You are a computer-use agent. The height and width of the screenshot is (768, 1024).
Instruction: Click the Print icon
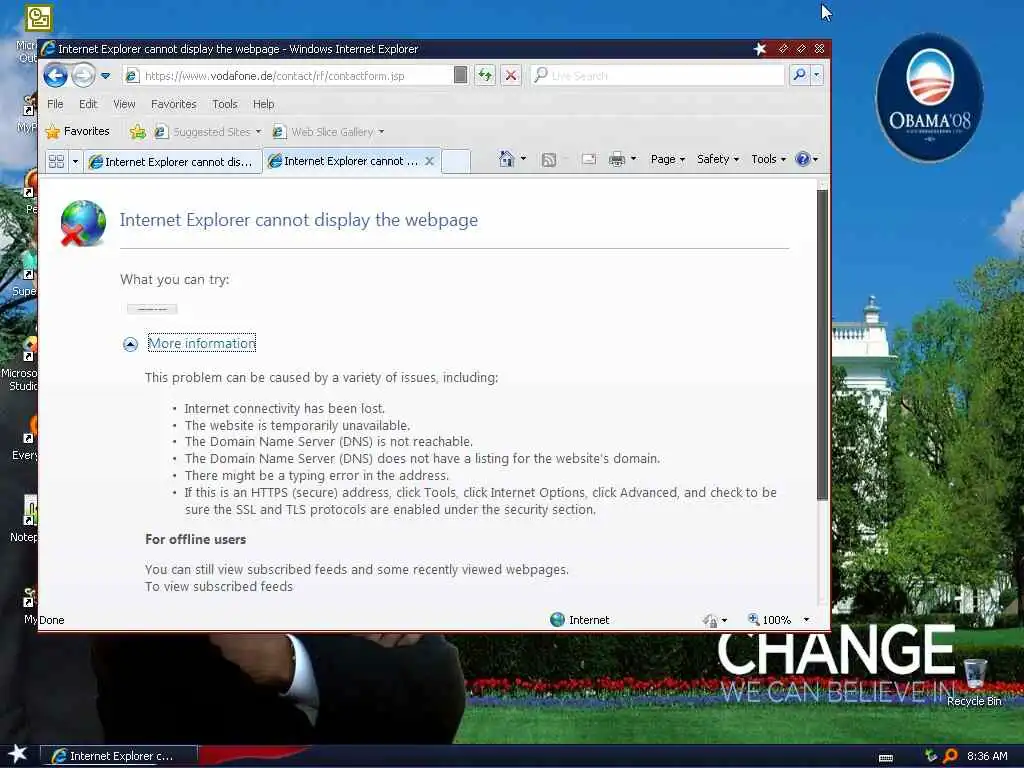tap(616, 159)
